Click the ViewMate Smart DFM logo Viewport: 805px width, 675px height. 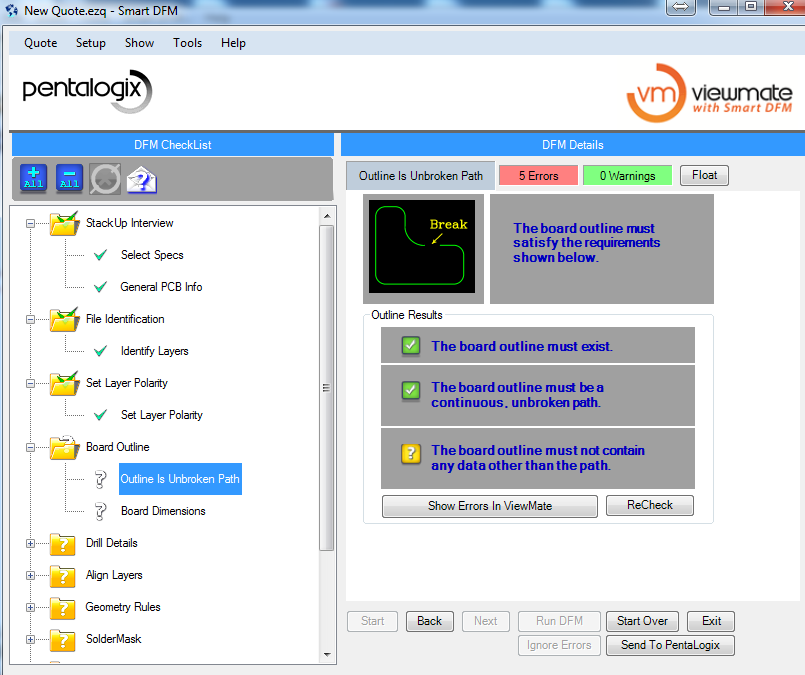710,92
